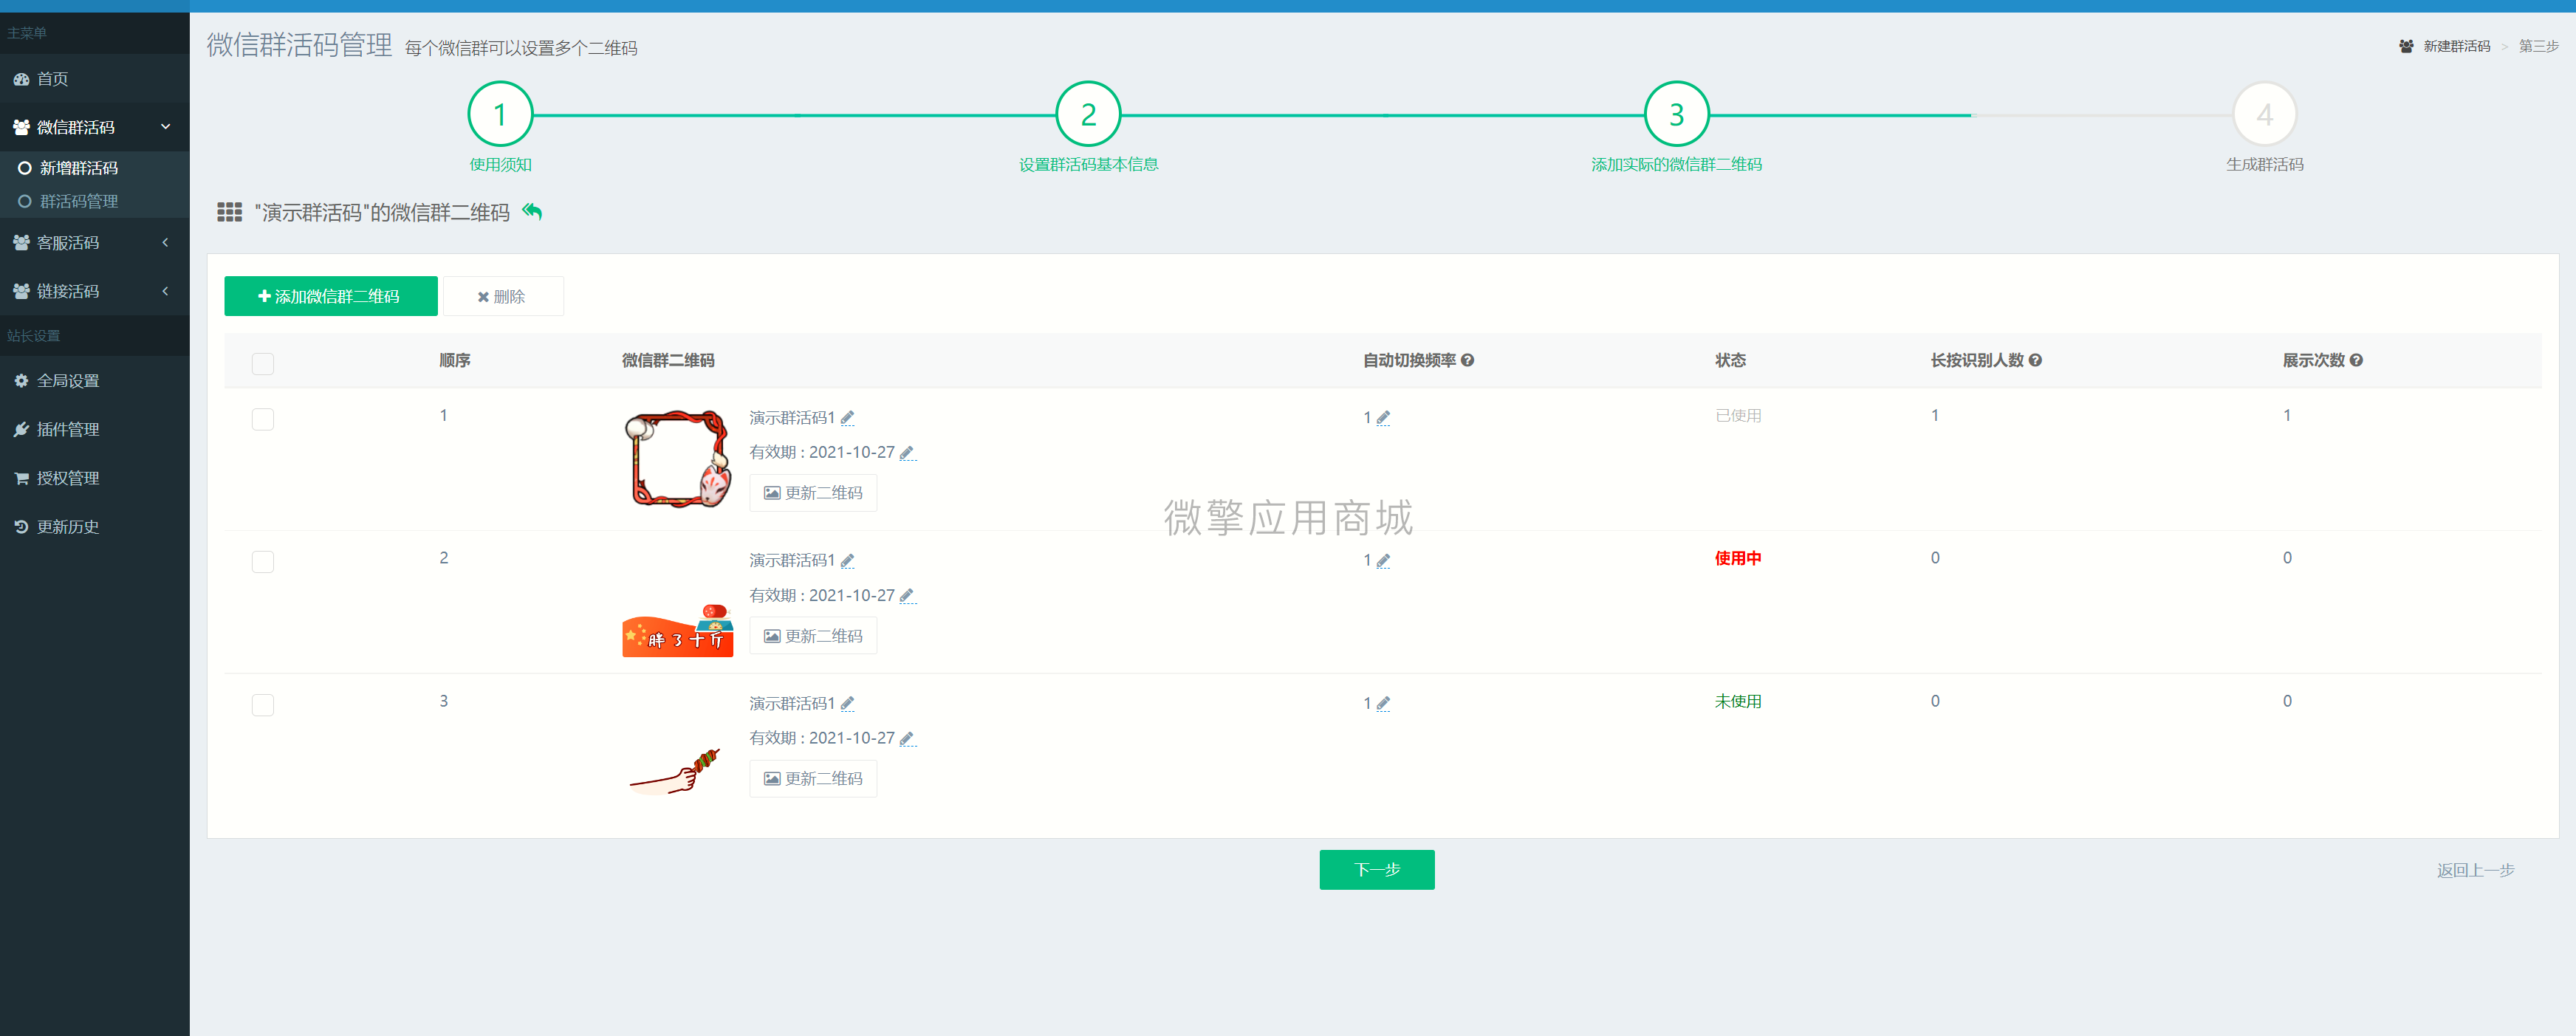Collapse the 微信群活码 menu chevron
This screenshot has height=1036, width=2576.
click(166, 127)
